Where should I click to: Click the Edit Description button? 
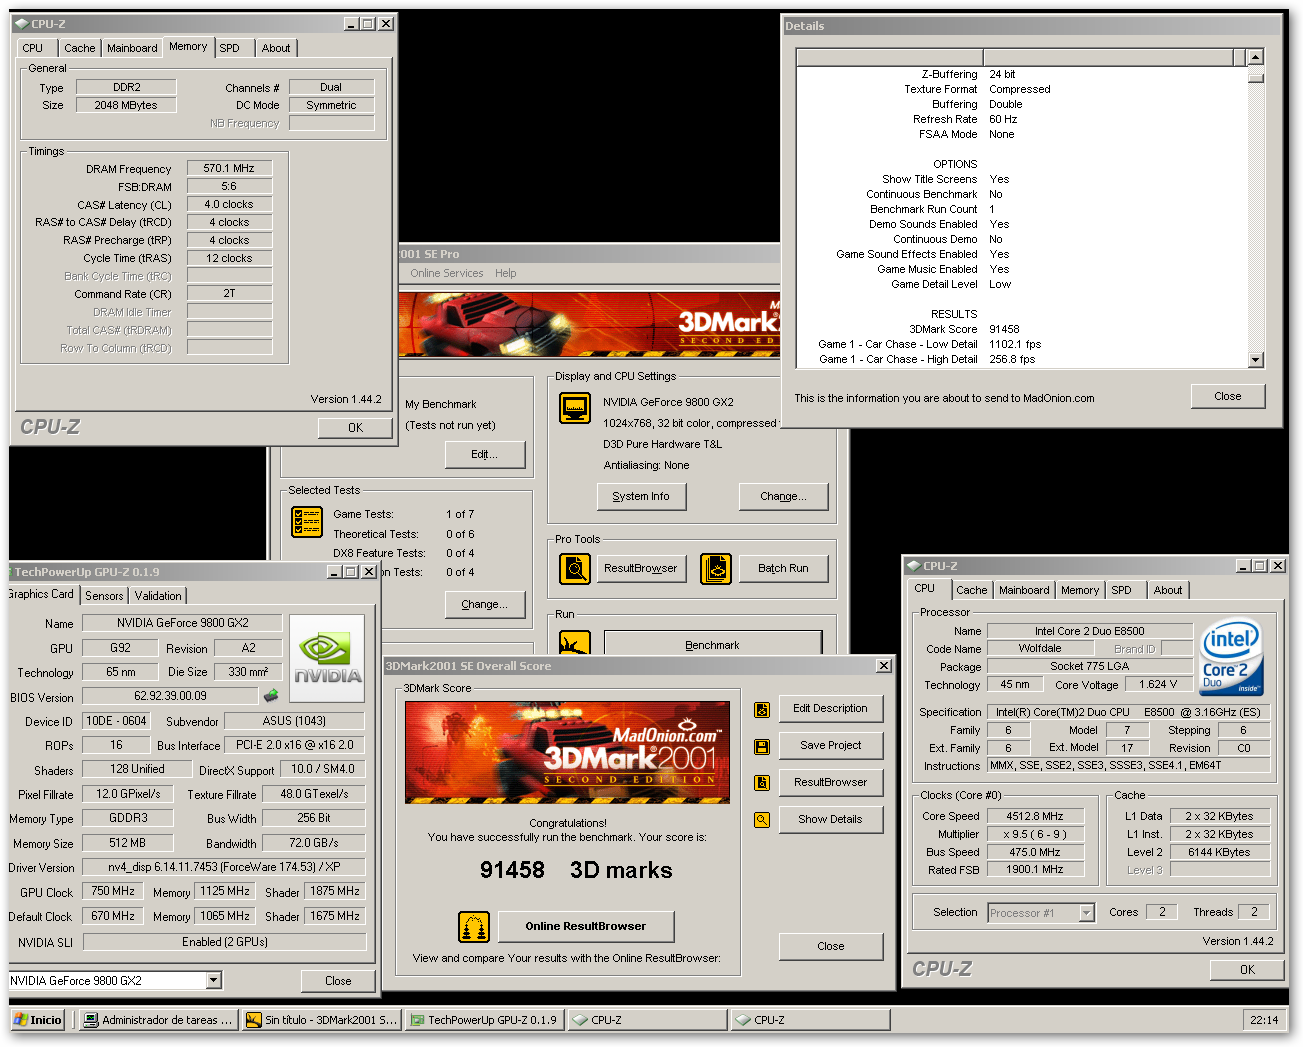click(x=830, y=709)
